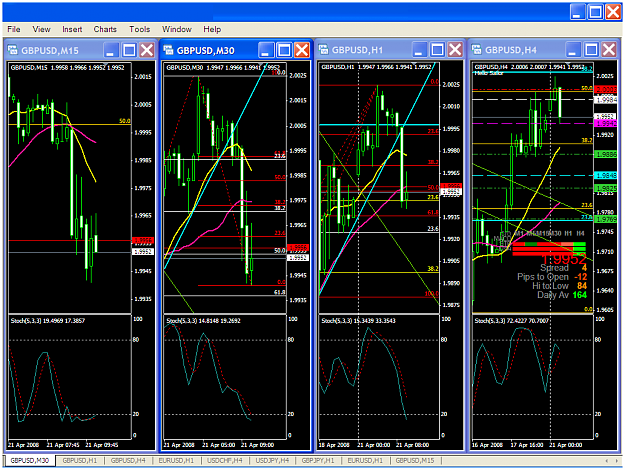Viewport: 625px width, 470px height.
Task: Open the Charts menu
Action: click(x=105, y=29)
